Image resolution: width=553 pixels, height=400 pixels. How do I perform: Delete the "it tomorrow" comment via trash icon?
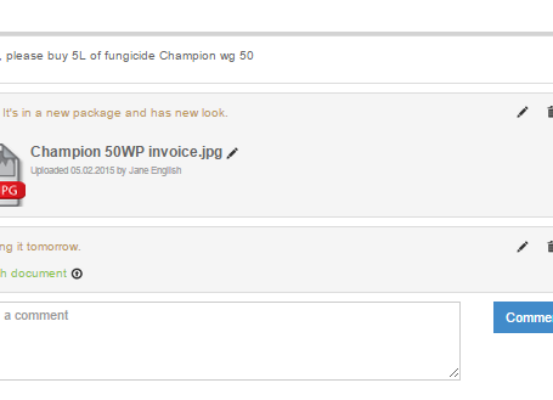click(x=549, y=247)
